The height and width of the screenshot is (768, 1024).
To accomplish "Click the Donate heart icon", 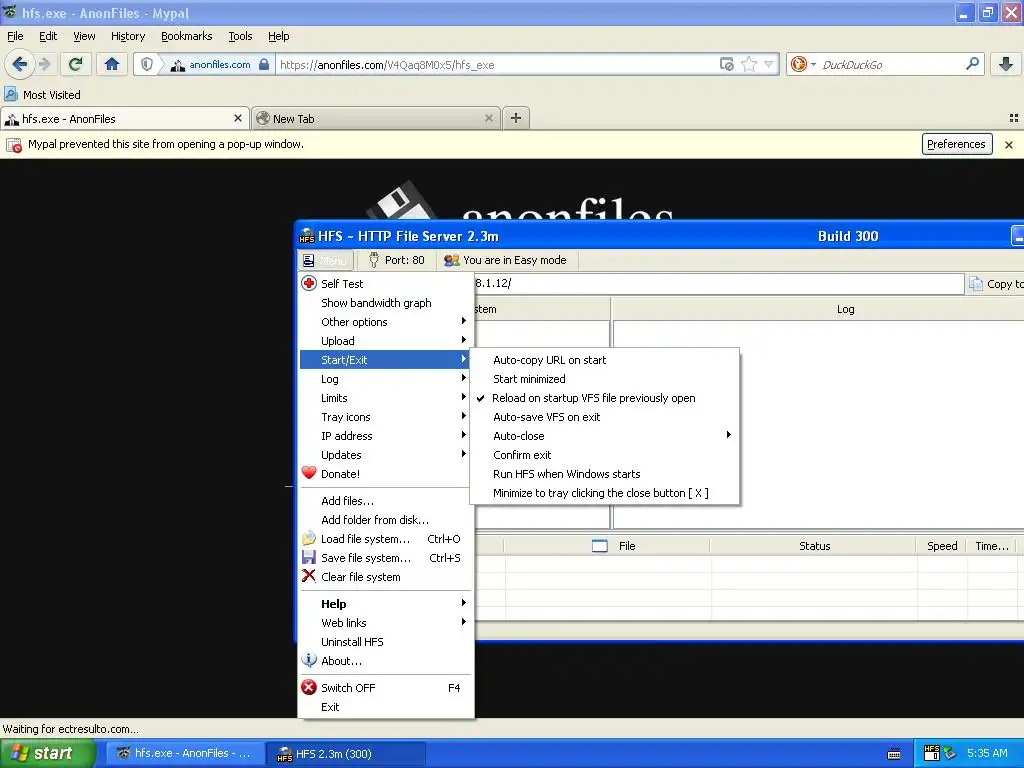I will point(309,473).
